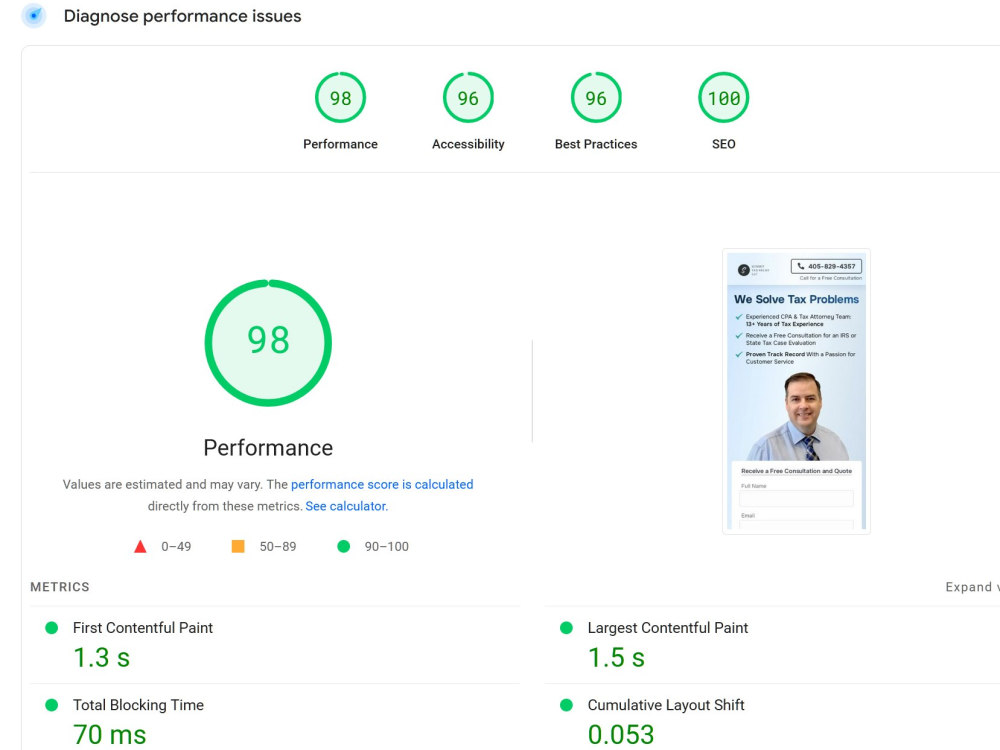Click the large 'Performance' title under gauge
1000x750 pixels.
click(x=268, y=448)
